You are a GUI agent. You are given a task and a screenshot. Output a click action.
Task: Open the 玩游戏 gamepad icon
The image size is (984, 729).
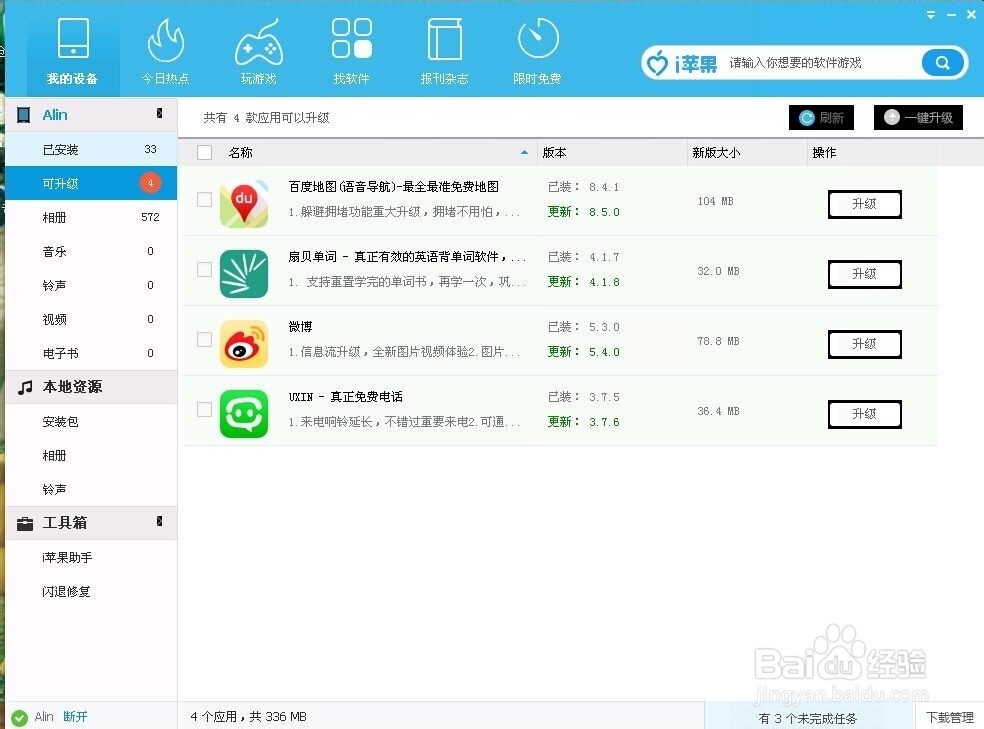pos(259,42)
